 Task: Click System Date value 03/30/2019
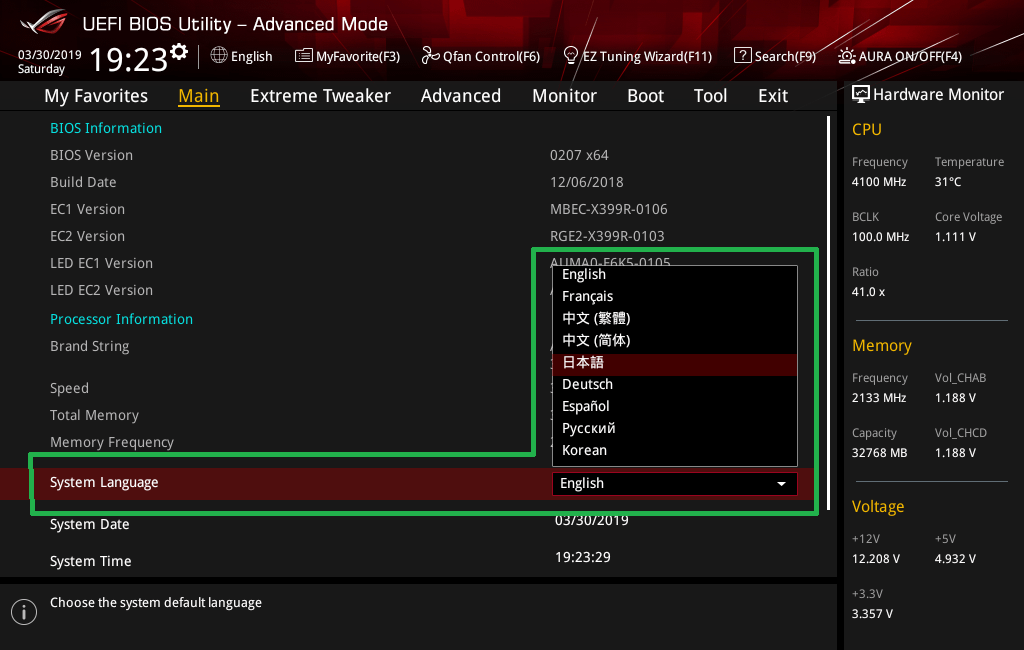tap(592, 521)
